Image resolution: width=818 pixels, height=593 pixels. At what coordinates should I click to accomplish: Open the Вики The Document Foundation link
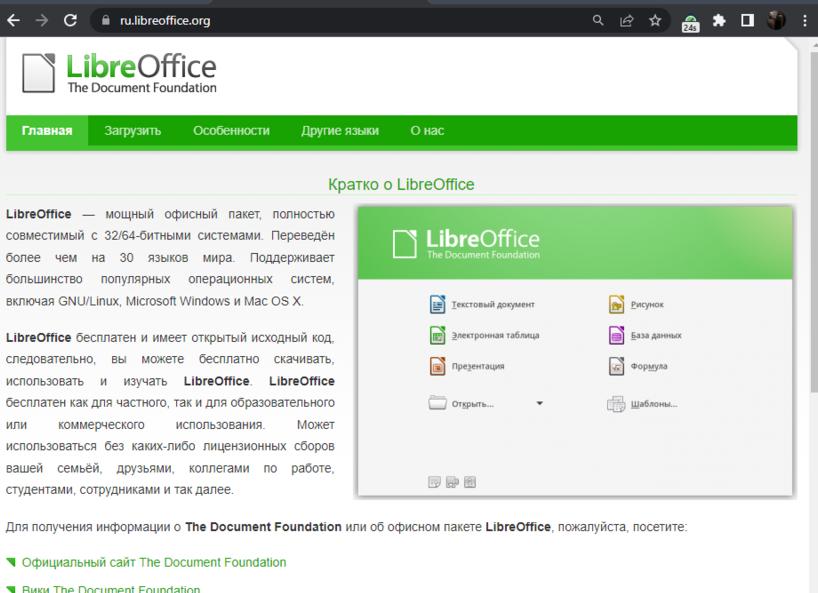pos(111,589)
